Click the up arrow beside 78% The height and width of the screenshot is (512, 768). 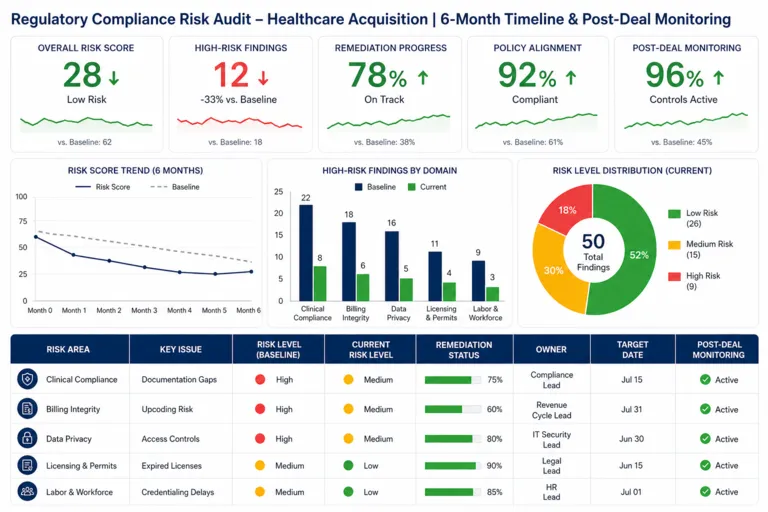[x=423, y=77]
